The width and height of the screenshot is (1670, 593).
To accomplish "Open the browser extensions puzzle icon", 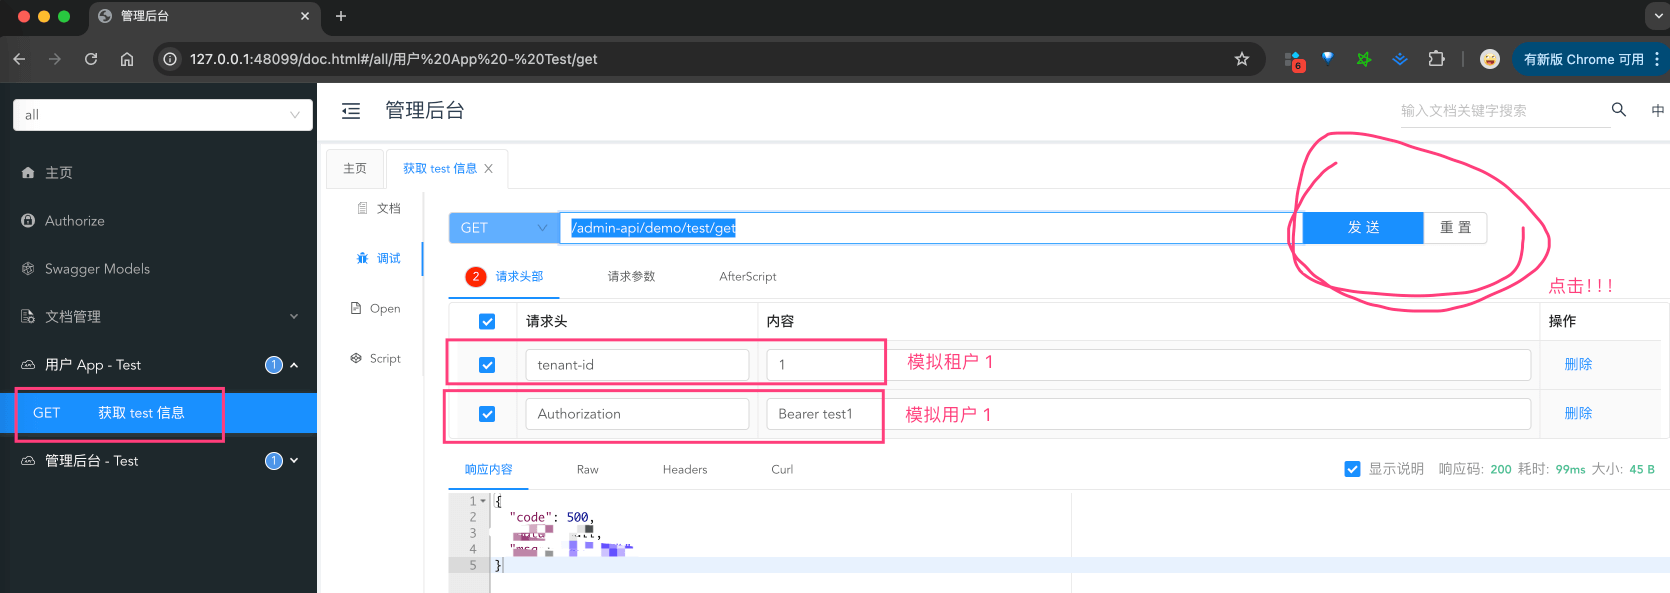I will (x=1436, y=59).
